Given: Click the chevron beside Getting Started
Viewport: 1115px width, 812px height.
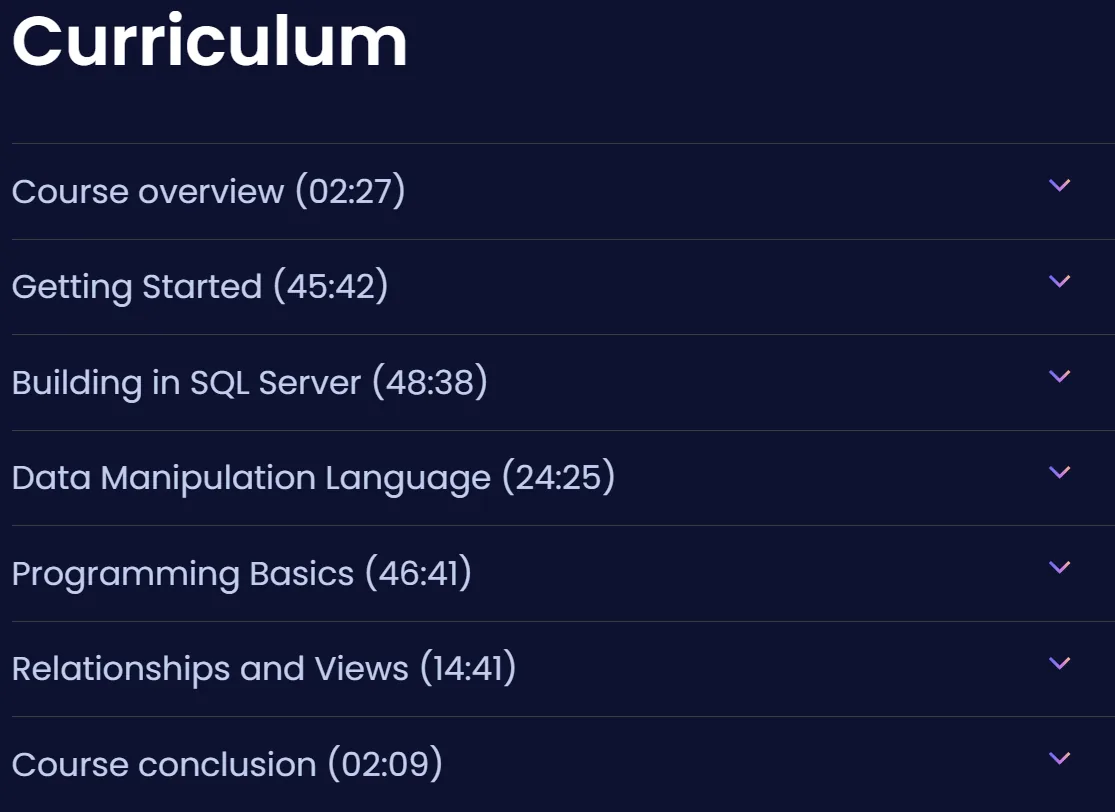Looking at the screenshot, I should pyautogui.click(x=1060, y=282).
